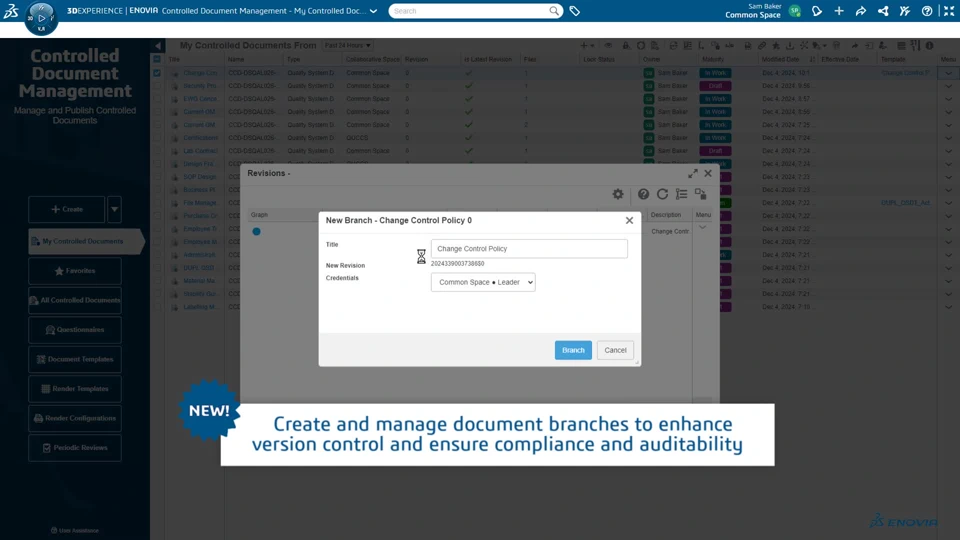Open Periodic Reviews in sidebar
This screenshot has height=540, width=960.
[x=75, y=448]
